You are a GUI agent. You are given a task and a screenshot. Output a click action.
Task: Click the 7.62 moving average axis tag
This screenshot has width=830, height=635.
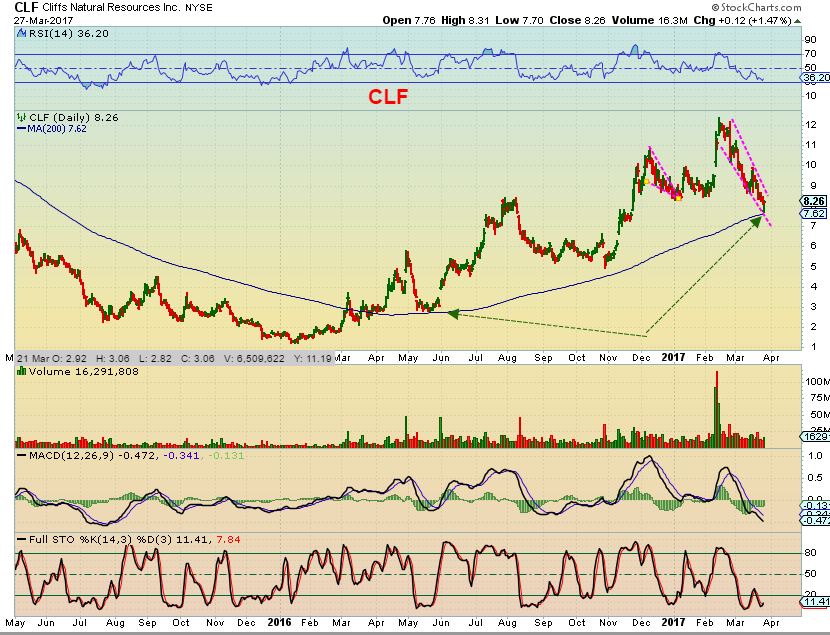[x=814, y=213]
